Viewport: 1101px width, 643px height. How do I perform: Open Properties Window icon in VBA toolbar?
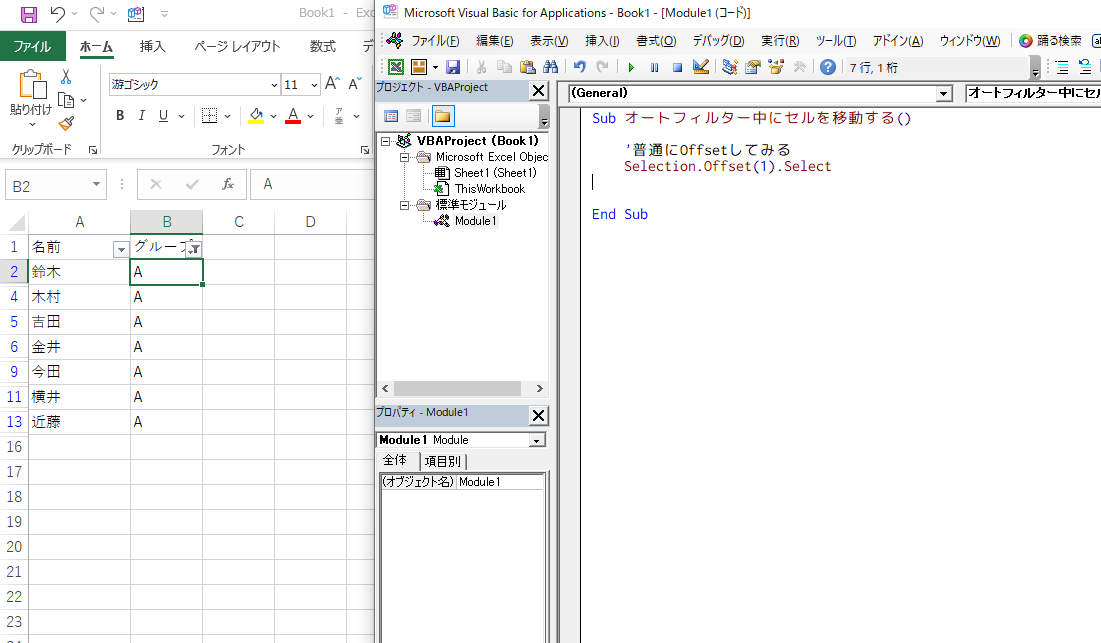[753, 67]
